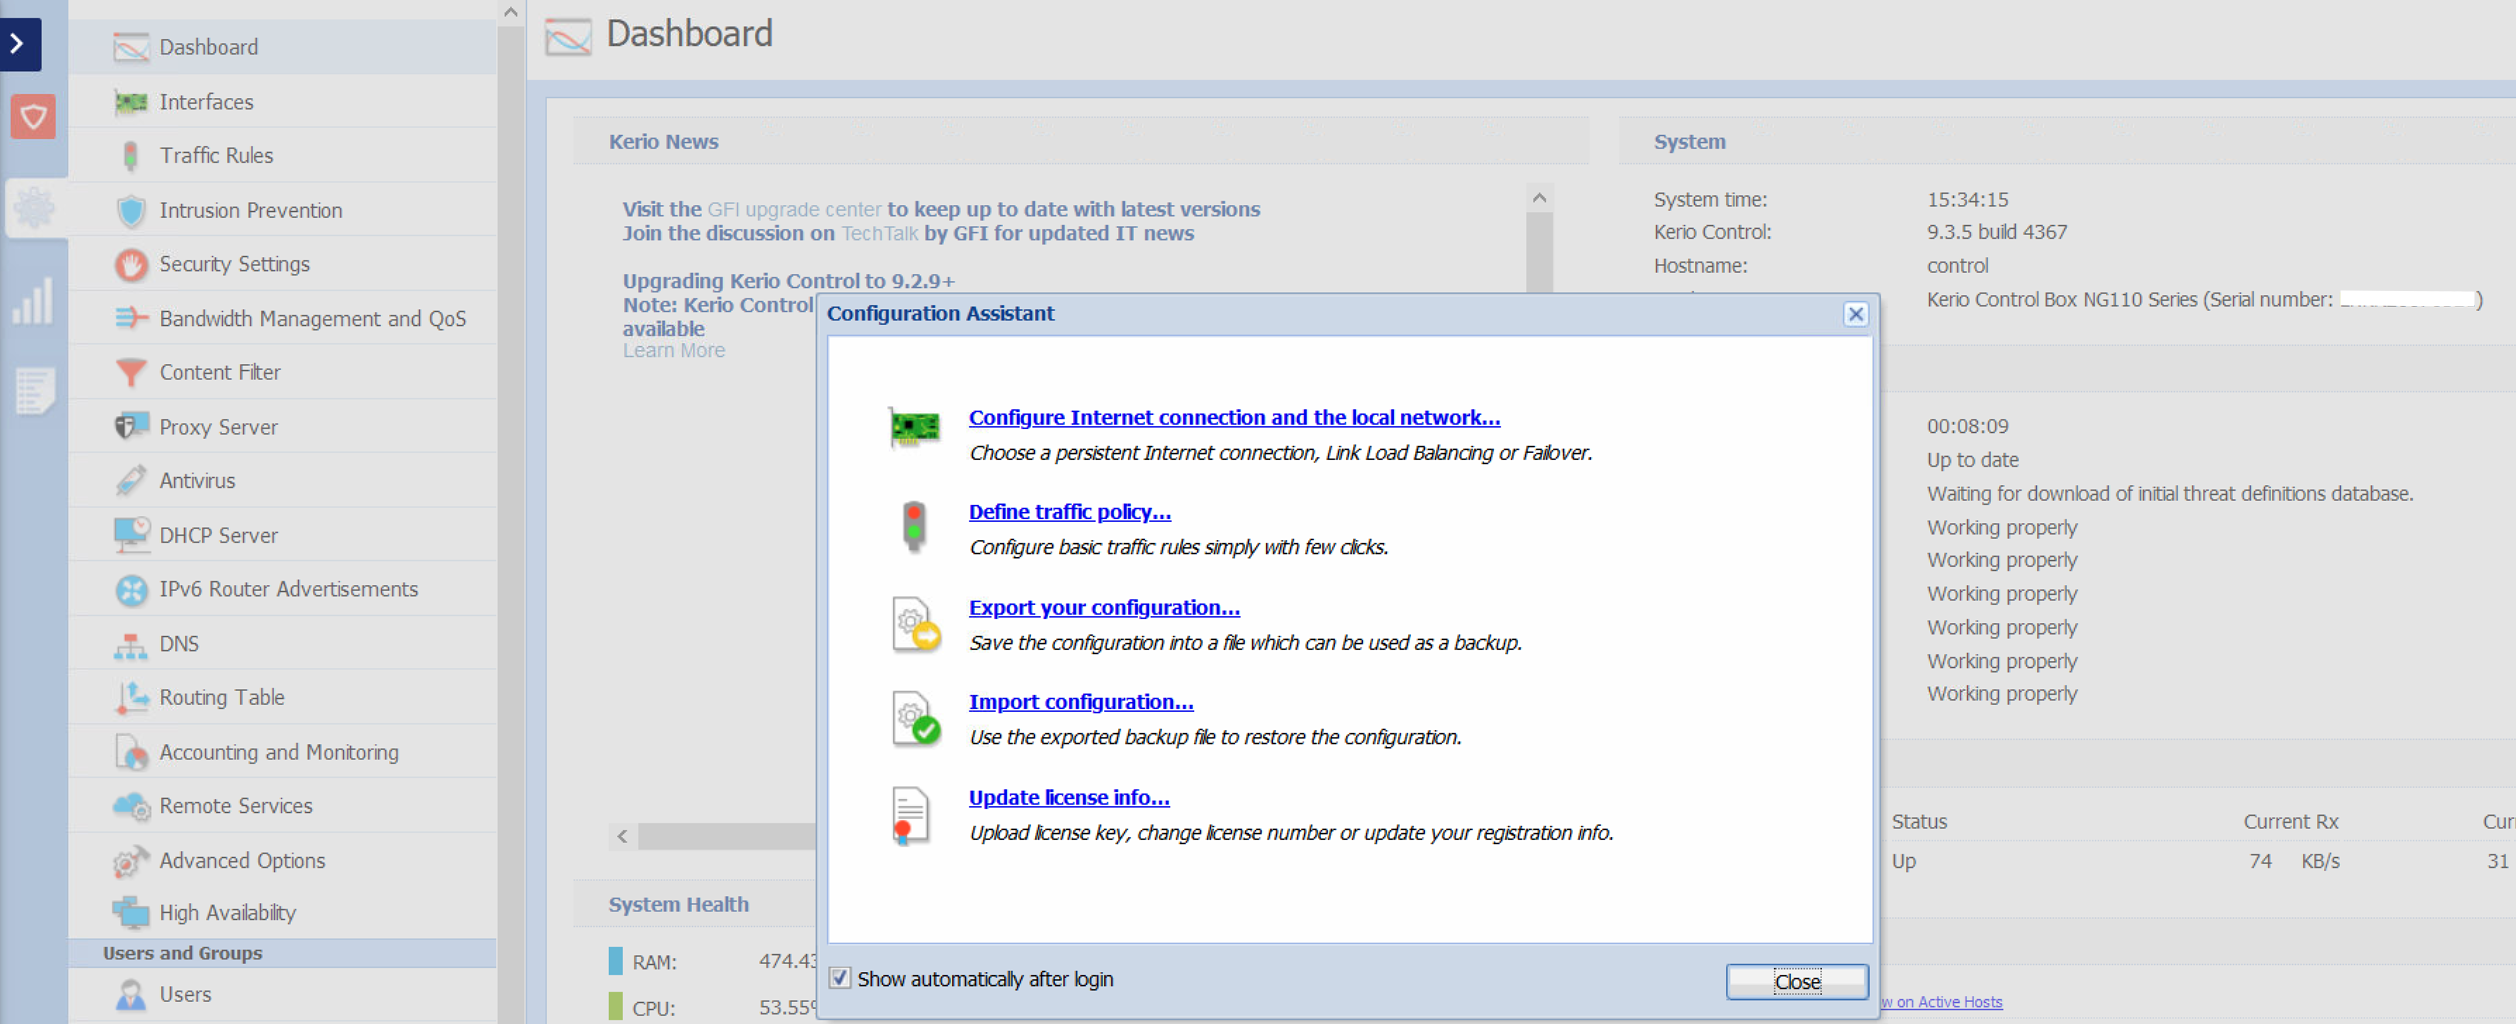
Task: Click the Interfaces network card icon
Action: [131, 102]
